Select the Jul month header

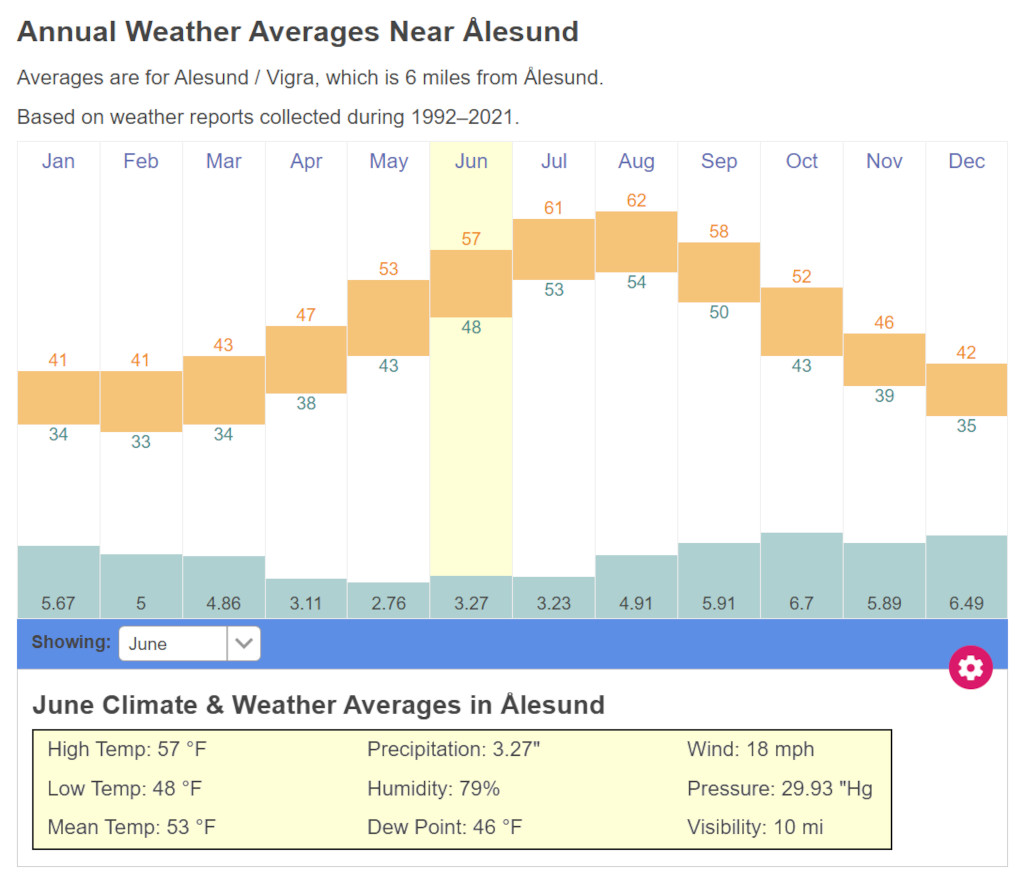(x=554, y=161)
